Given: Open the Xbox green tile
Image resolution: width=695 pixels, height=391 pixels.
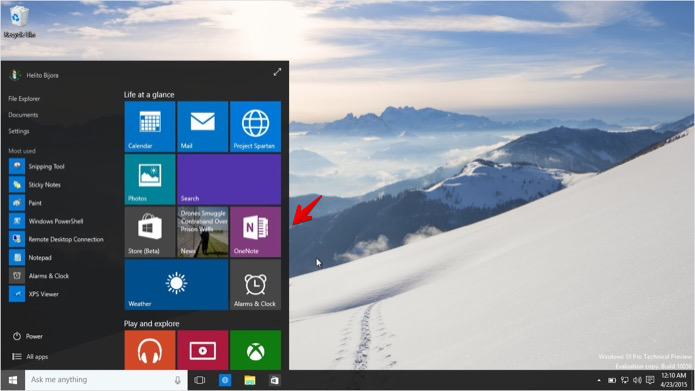Looking at the screenshot, I should (x=255, y=350).
